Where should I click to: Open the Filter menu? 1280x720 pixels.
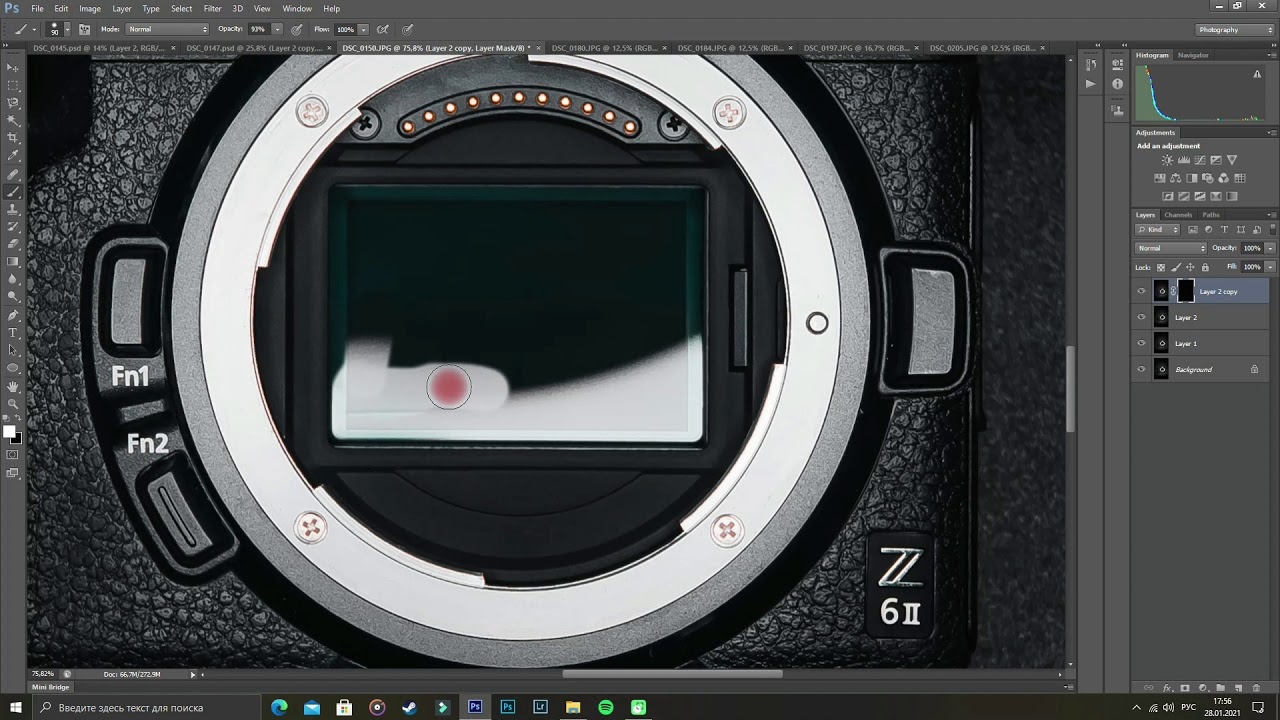pyautogui.click(x=213, y=8)
